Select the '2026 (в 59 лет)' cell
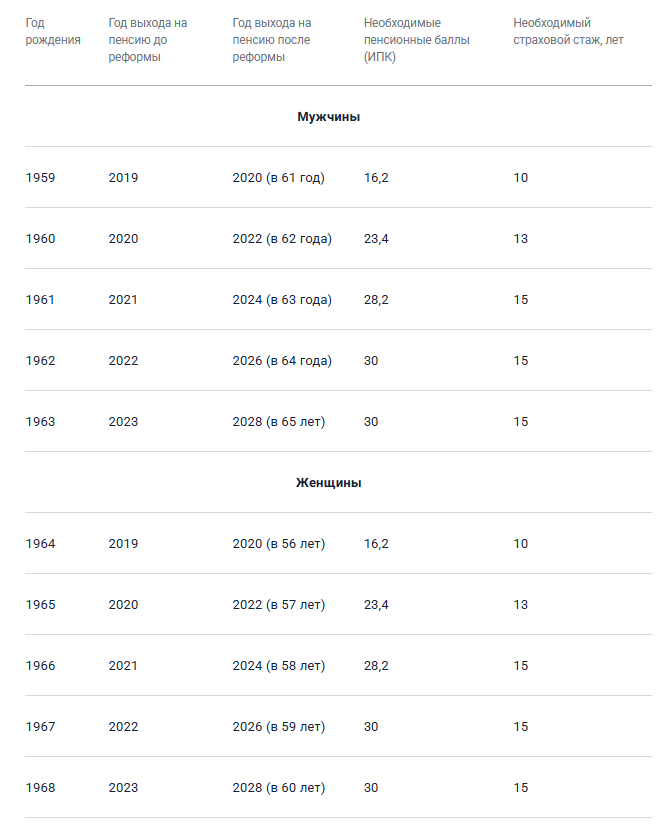This screenshot has width=657, height=828. point(278,727)
